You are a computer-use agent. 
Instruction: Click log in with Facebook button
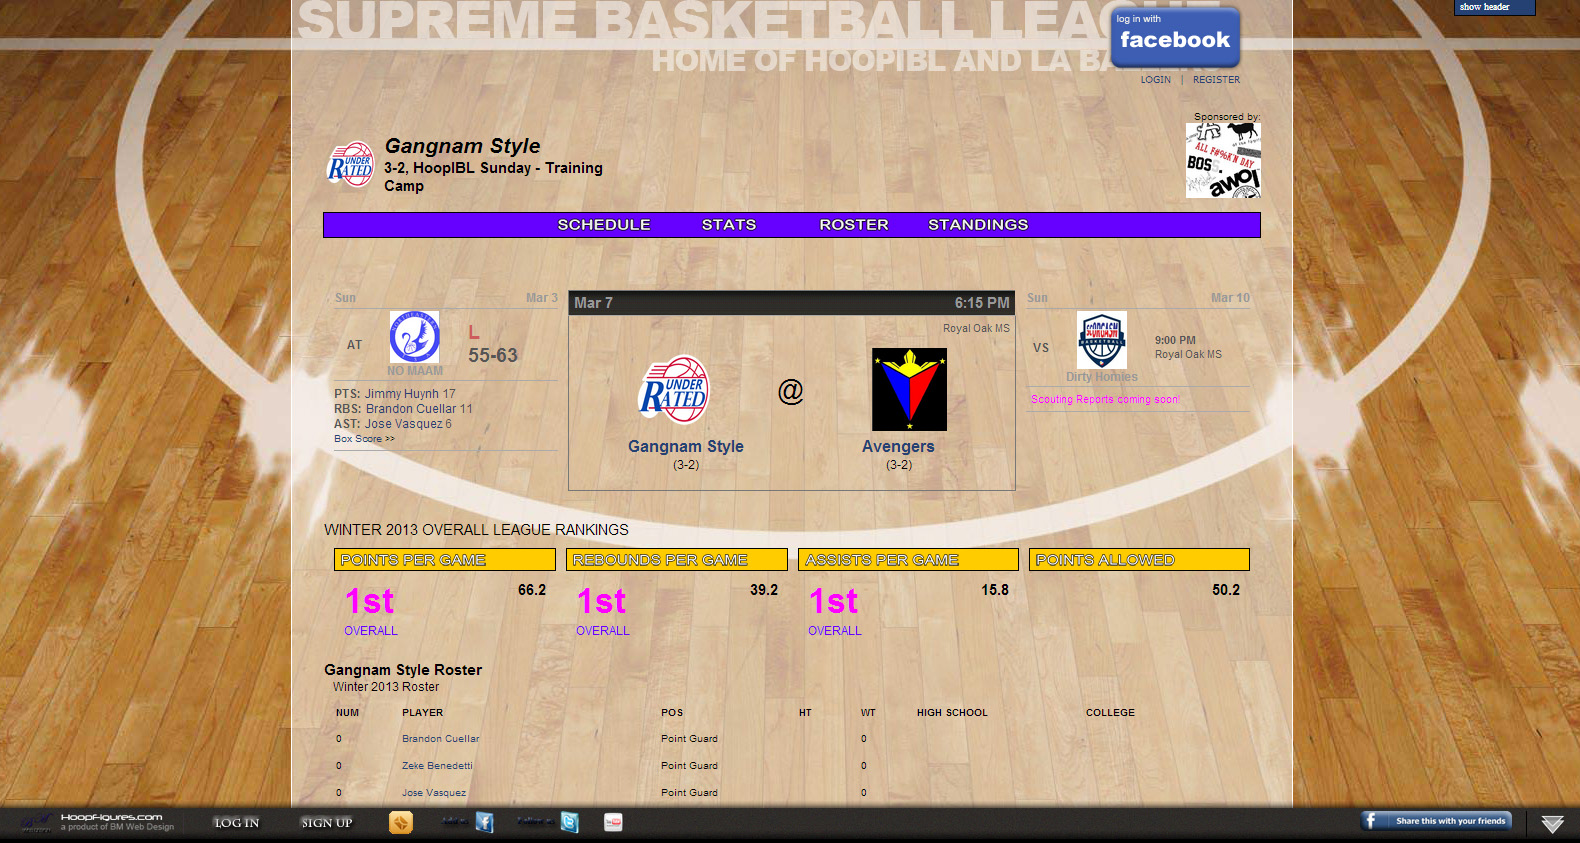tap(1175, 37)
